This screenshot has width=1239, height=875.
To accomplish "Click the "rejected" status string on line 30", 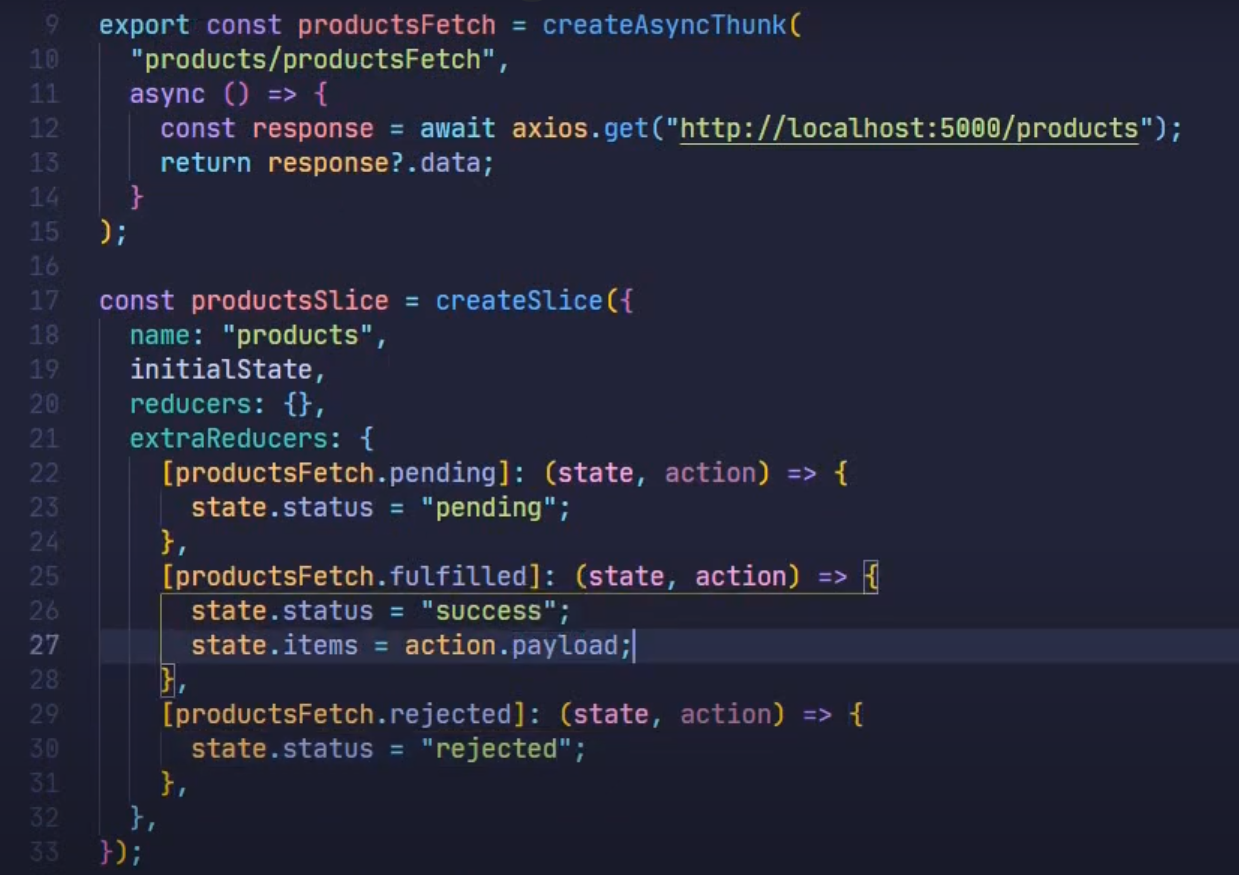I will (x=498, y=748).
